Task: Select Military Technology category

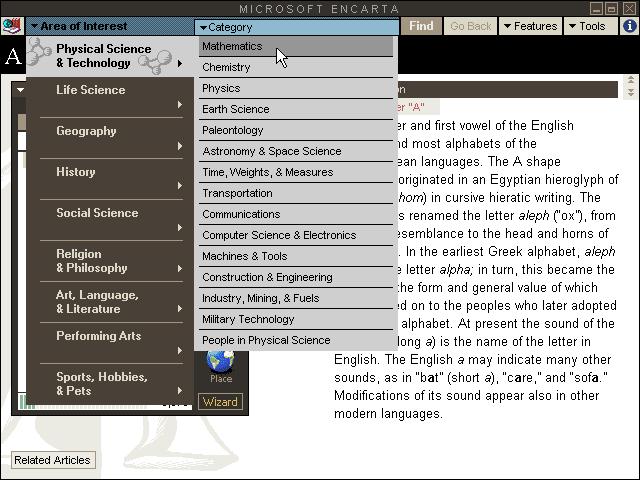Action: coord(296,319)
